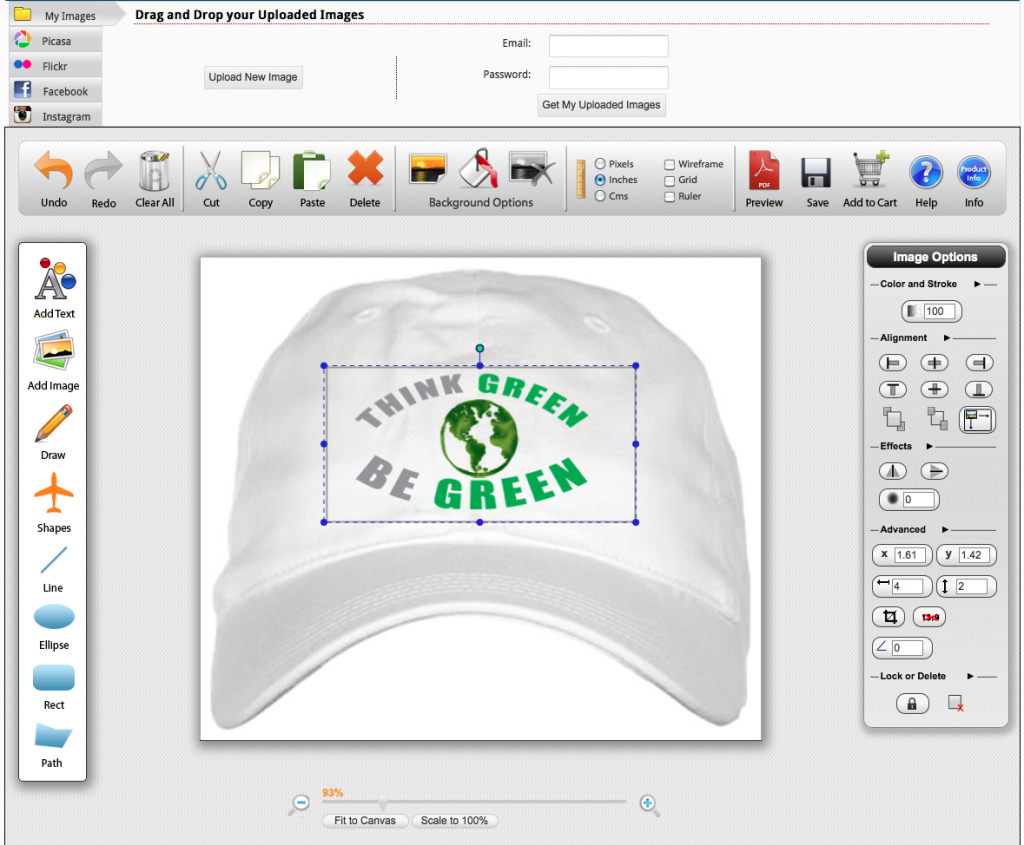The height and width of the screenshot is (845, 1024).
Task: Lock the selected image
Action: 912,704
